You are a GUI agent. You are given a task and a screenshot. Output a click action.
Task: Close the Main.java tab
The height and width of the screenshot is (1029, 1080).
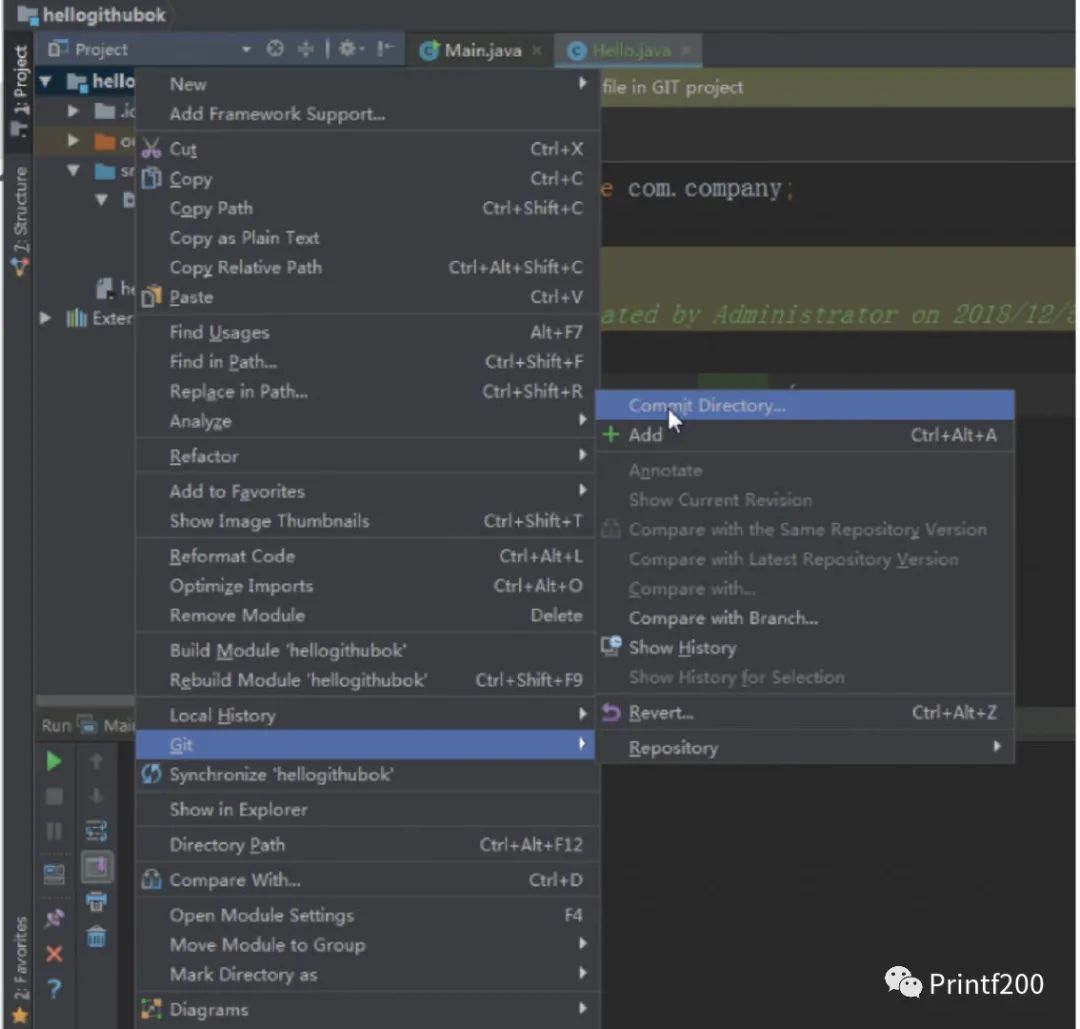pos(537,50)
